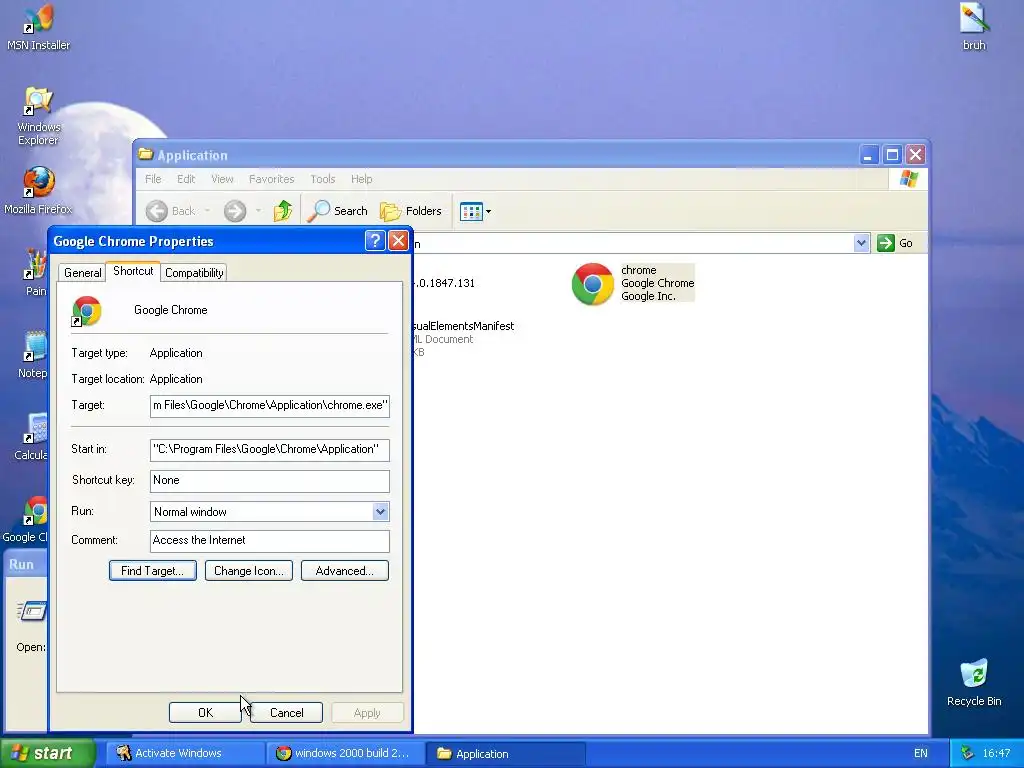Click the EN language indicator
Image resolution: width=1024 pixels, height=768 pixels.
click(920, 753)
